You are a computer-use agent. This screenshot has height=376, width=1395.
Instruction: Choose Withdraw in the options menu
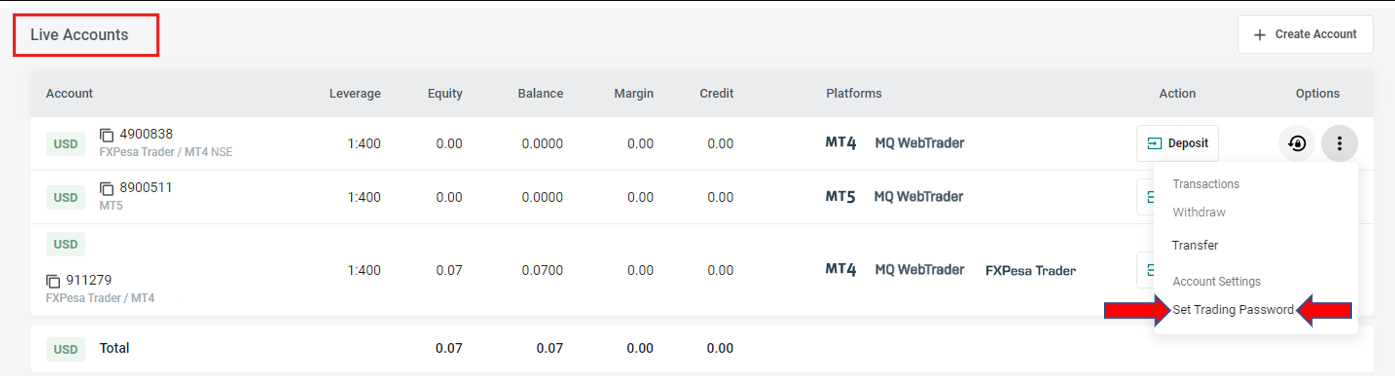(x=1199, y=212)
